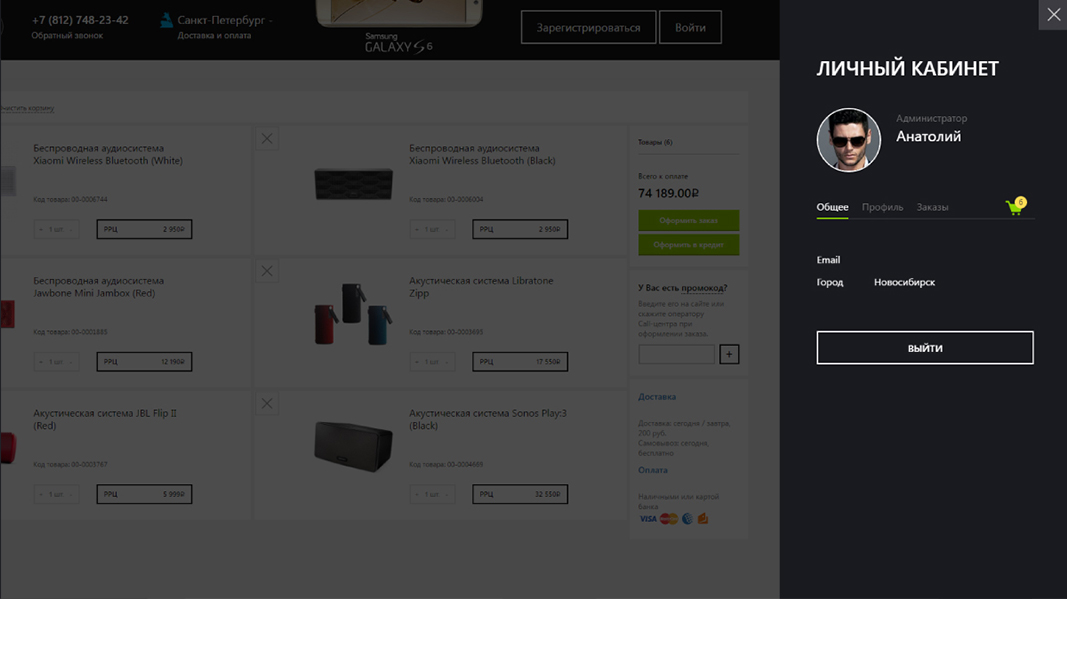
Task: Click Код товара: 00-0006744 text
Action: point(70,199)
